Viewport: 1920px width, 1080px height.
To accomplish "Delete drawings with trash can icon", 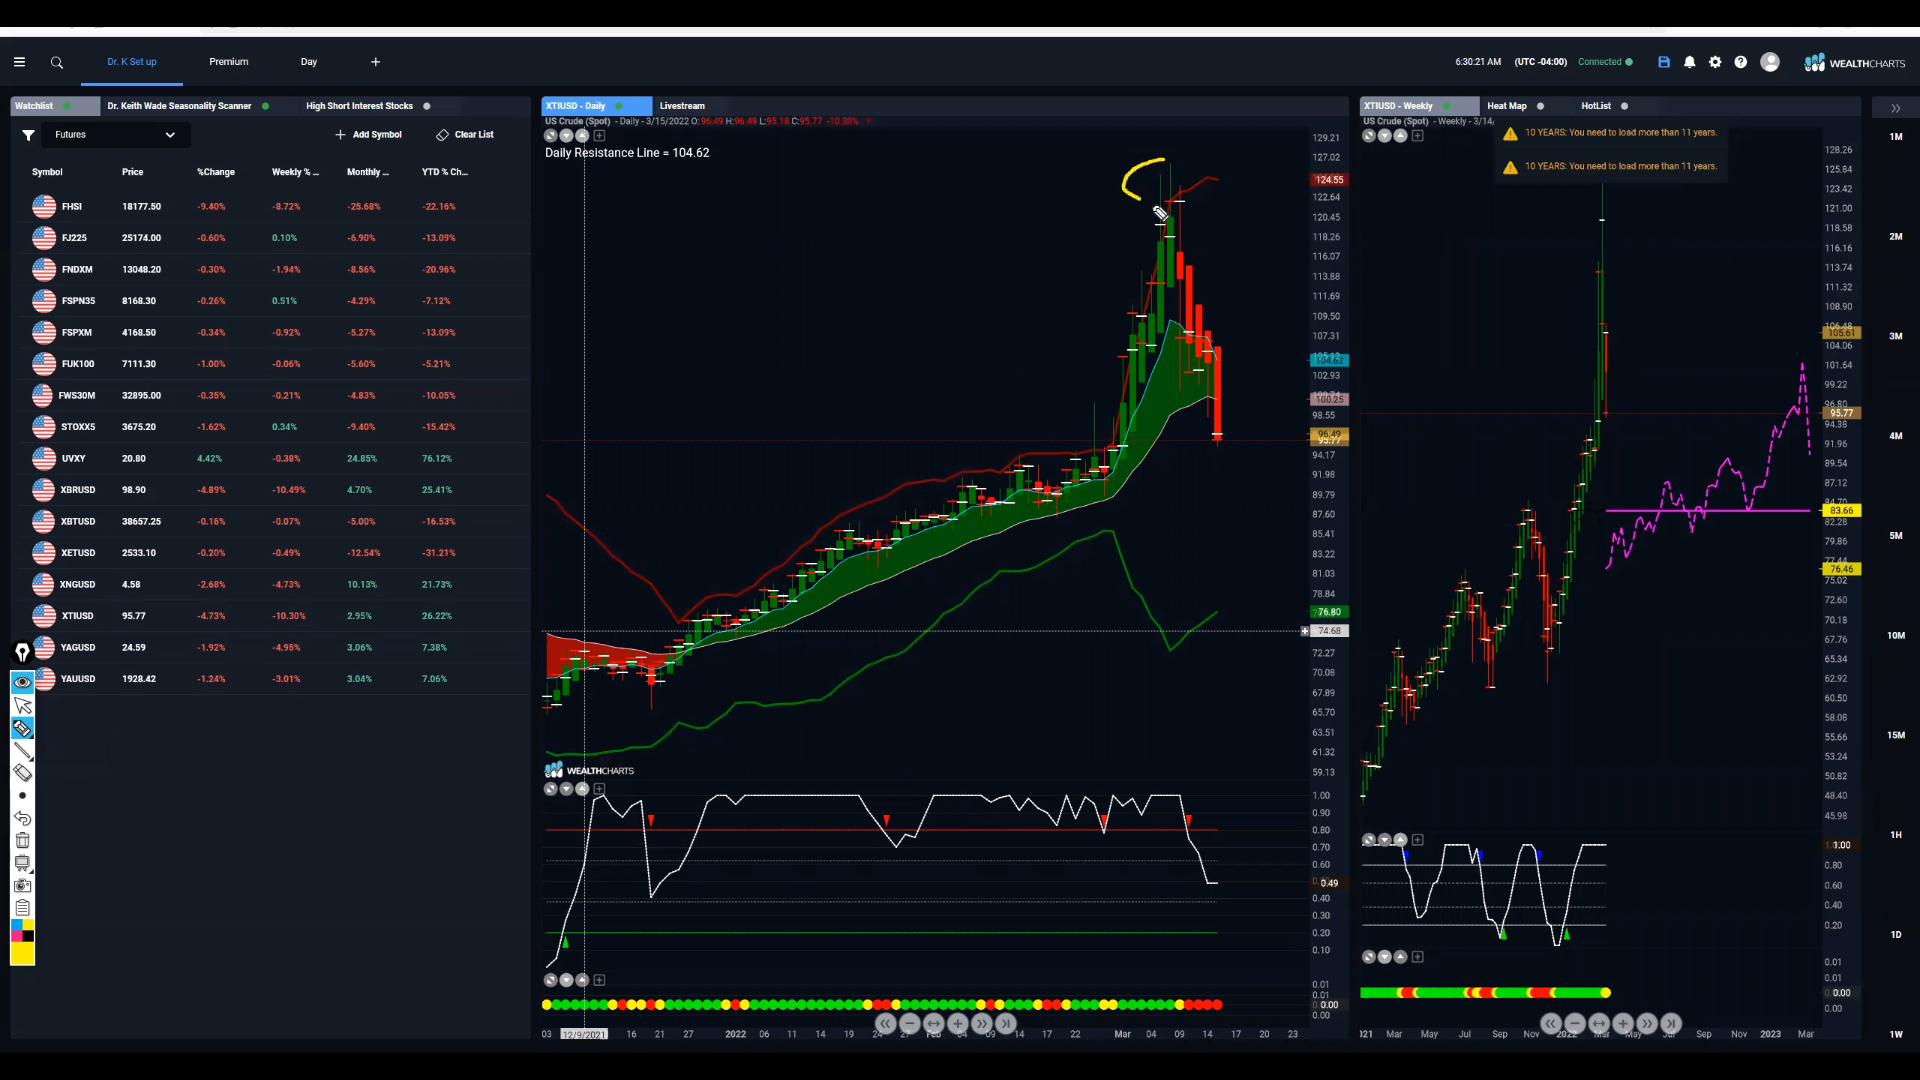I will pos(22,841).
